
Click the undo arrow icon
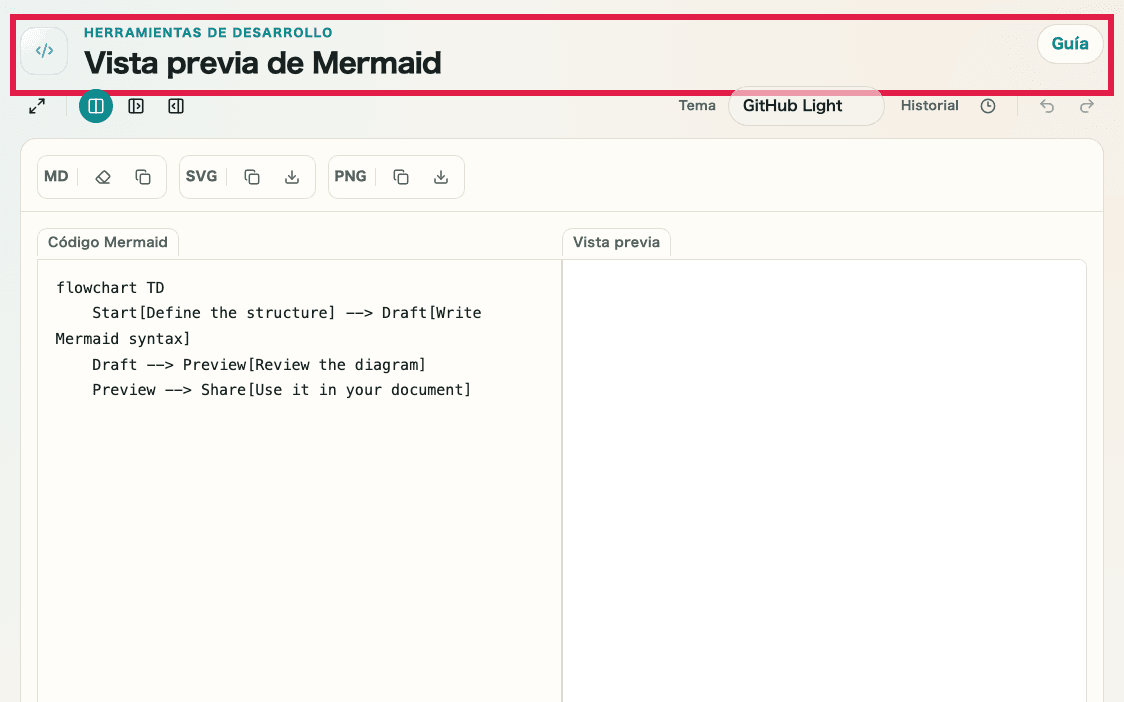[x=1046, y=105]
